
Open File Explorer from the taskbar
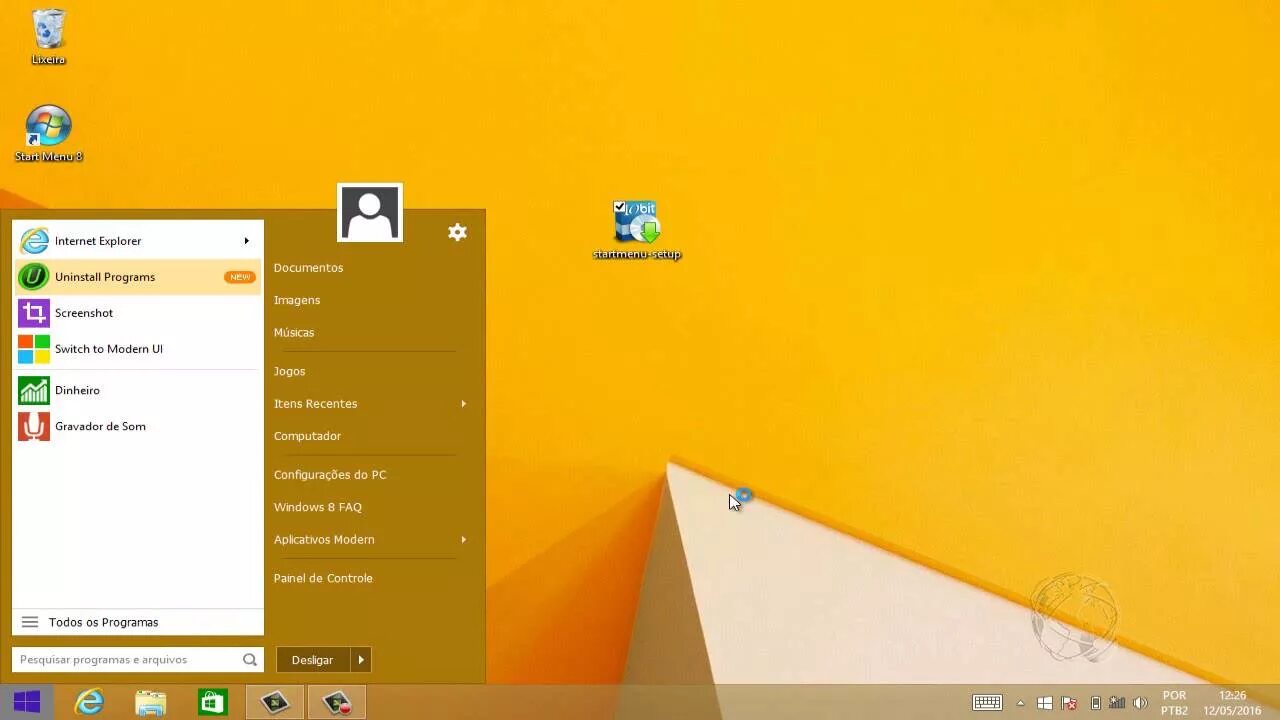pos(151,702)
